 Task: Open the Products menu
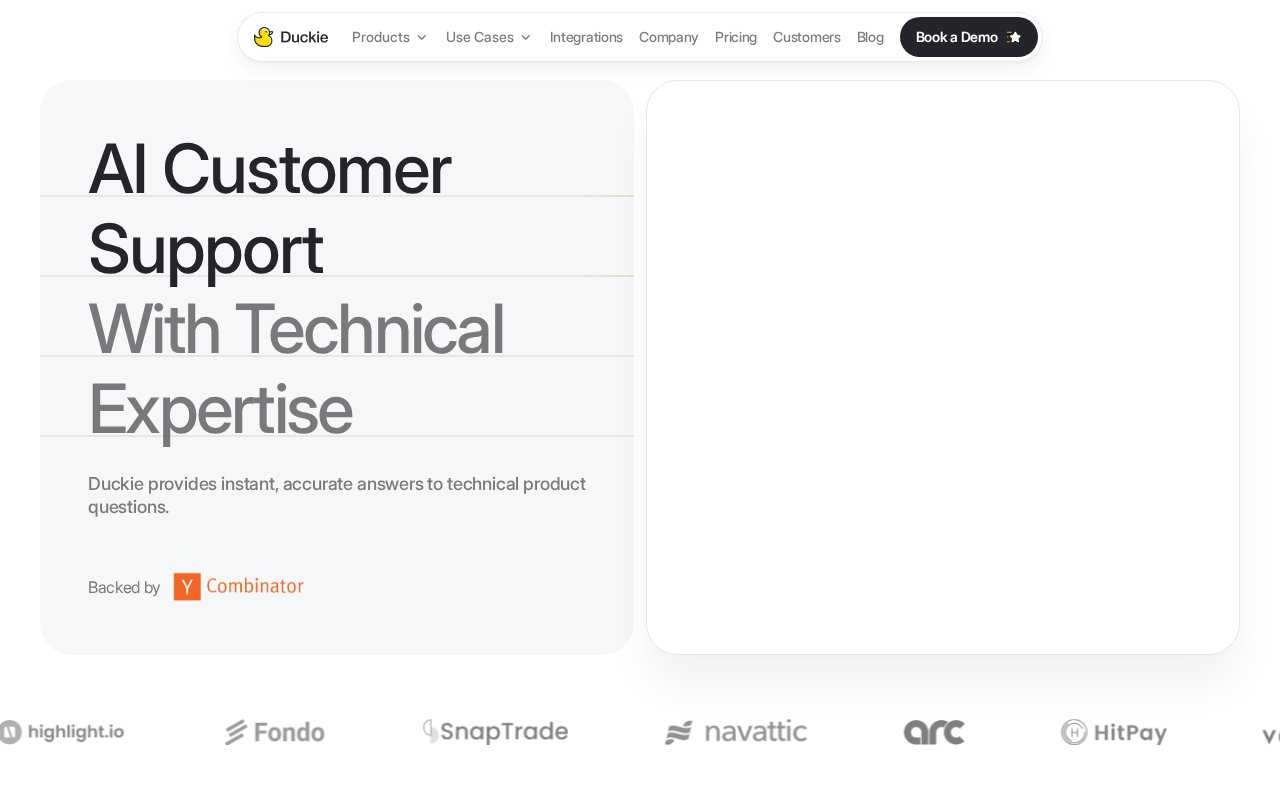(x=390, y=37)
